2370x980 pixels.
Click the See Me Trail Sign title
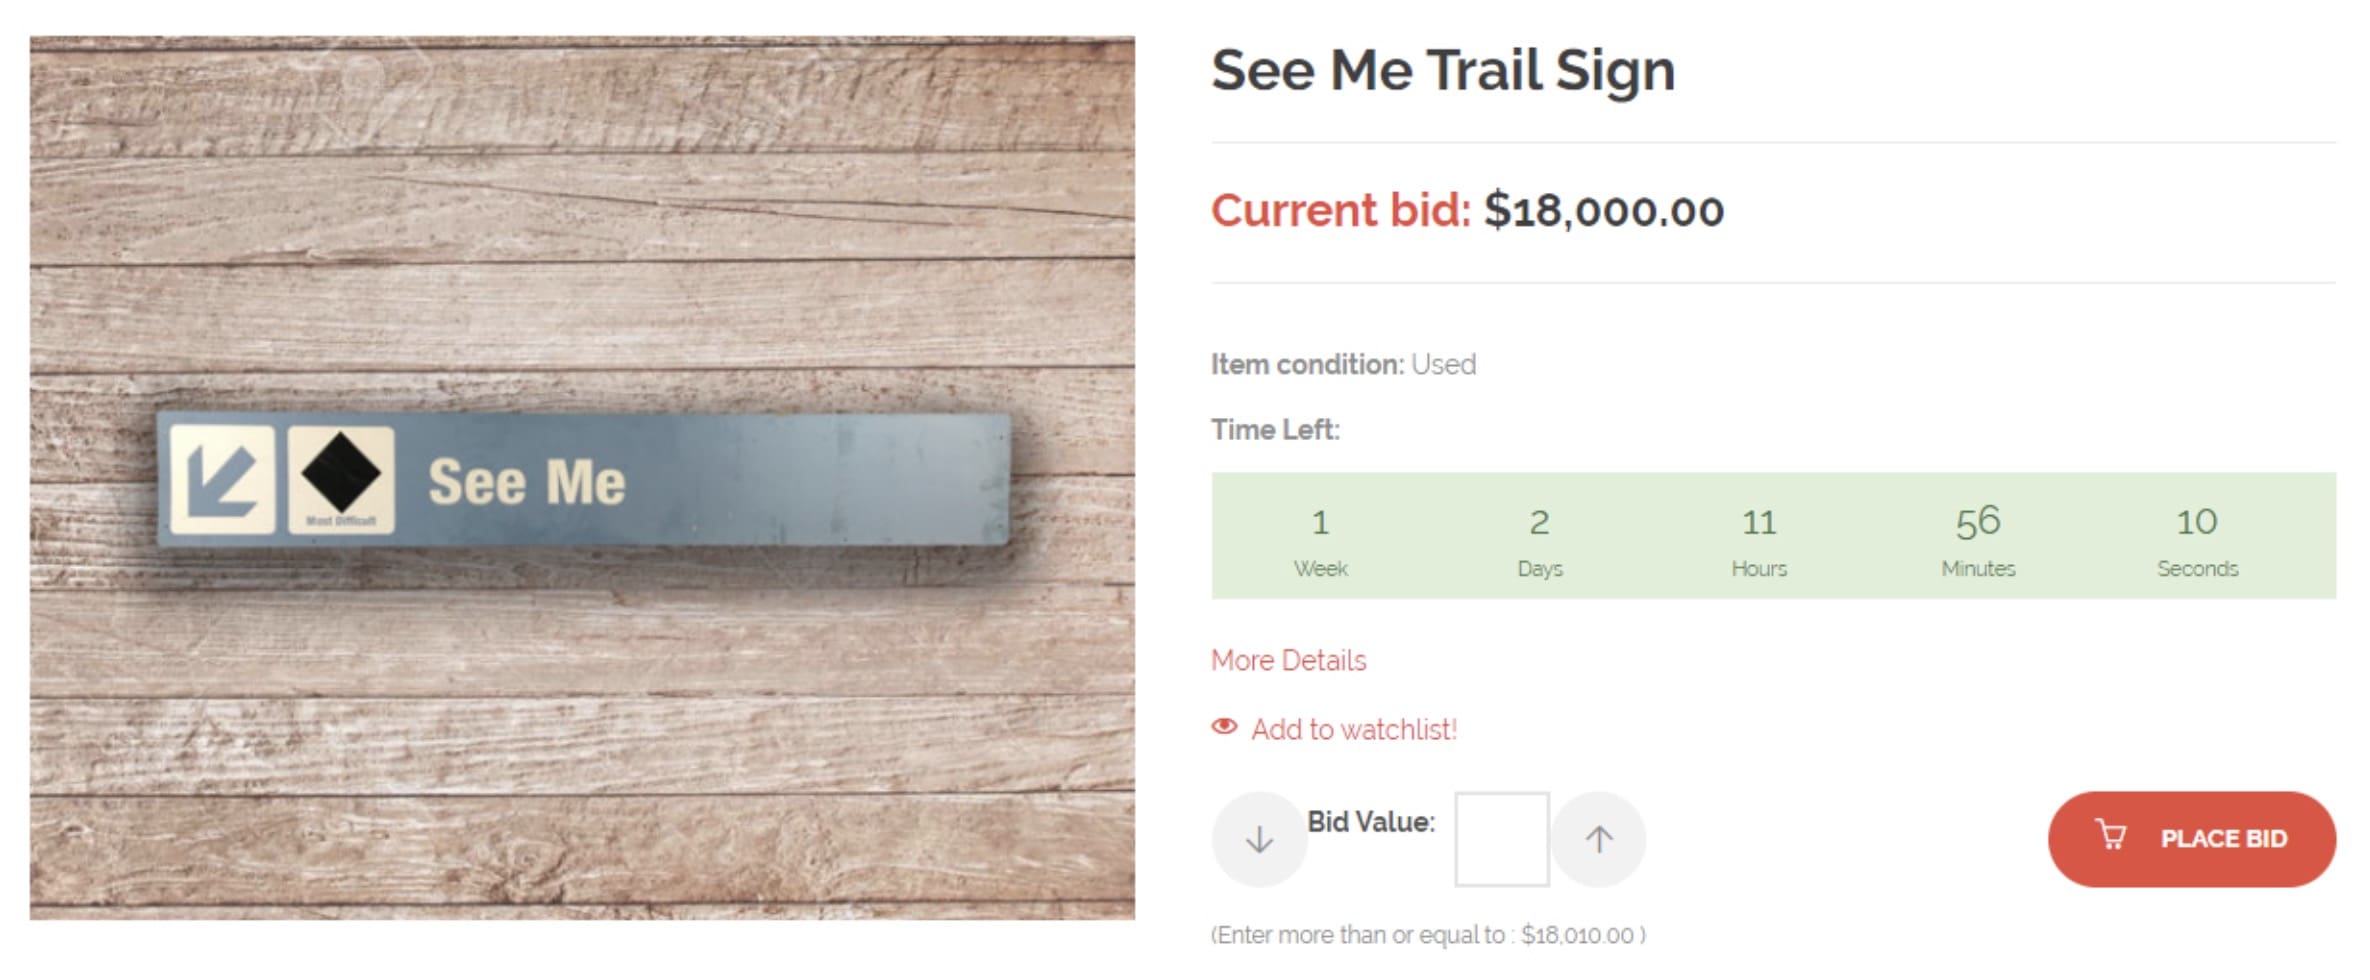click(1442, 70)
